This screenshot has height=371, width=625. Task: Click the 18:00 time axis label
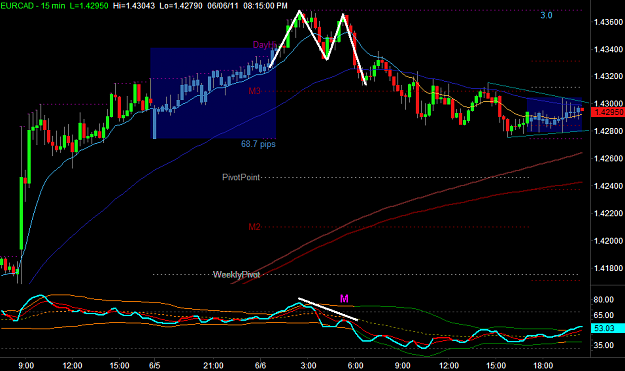543,365
